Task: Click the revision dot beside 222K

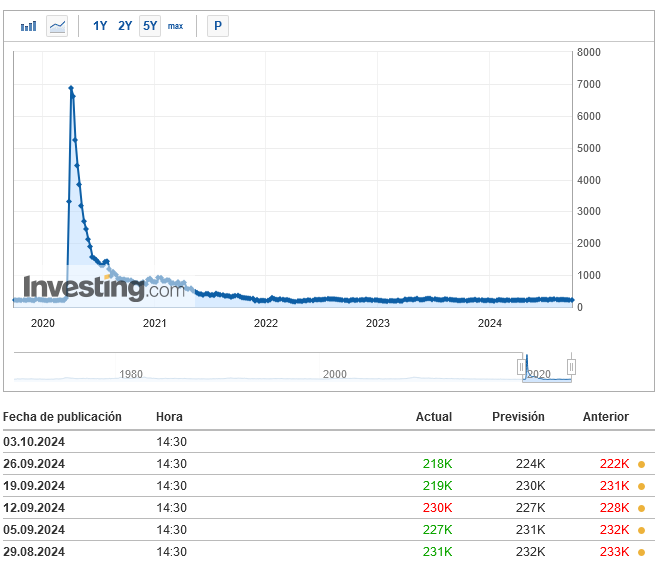Action: [641, 465]
